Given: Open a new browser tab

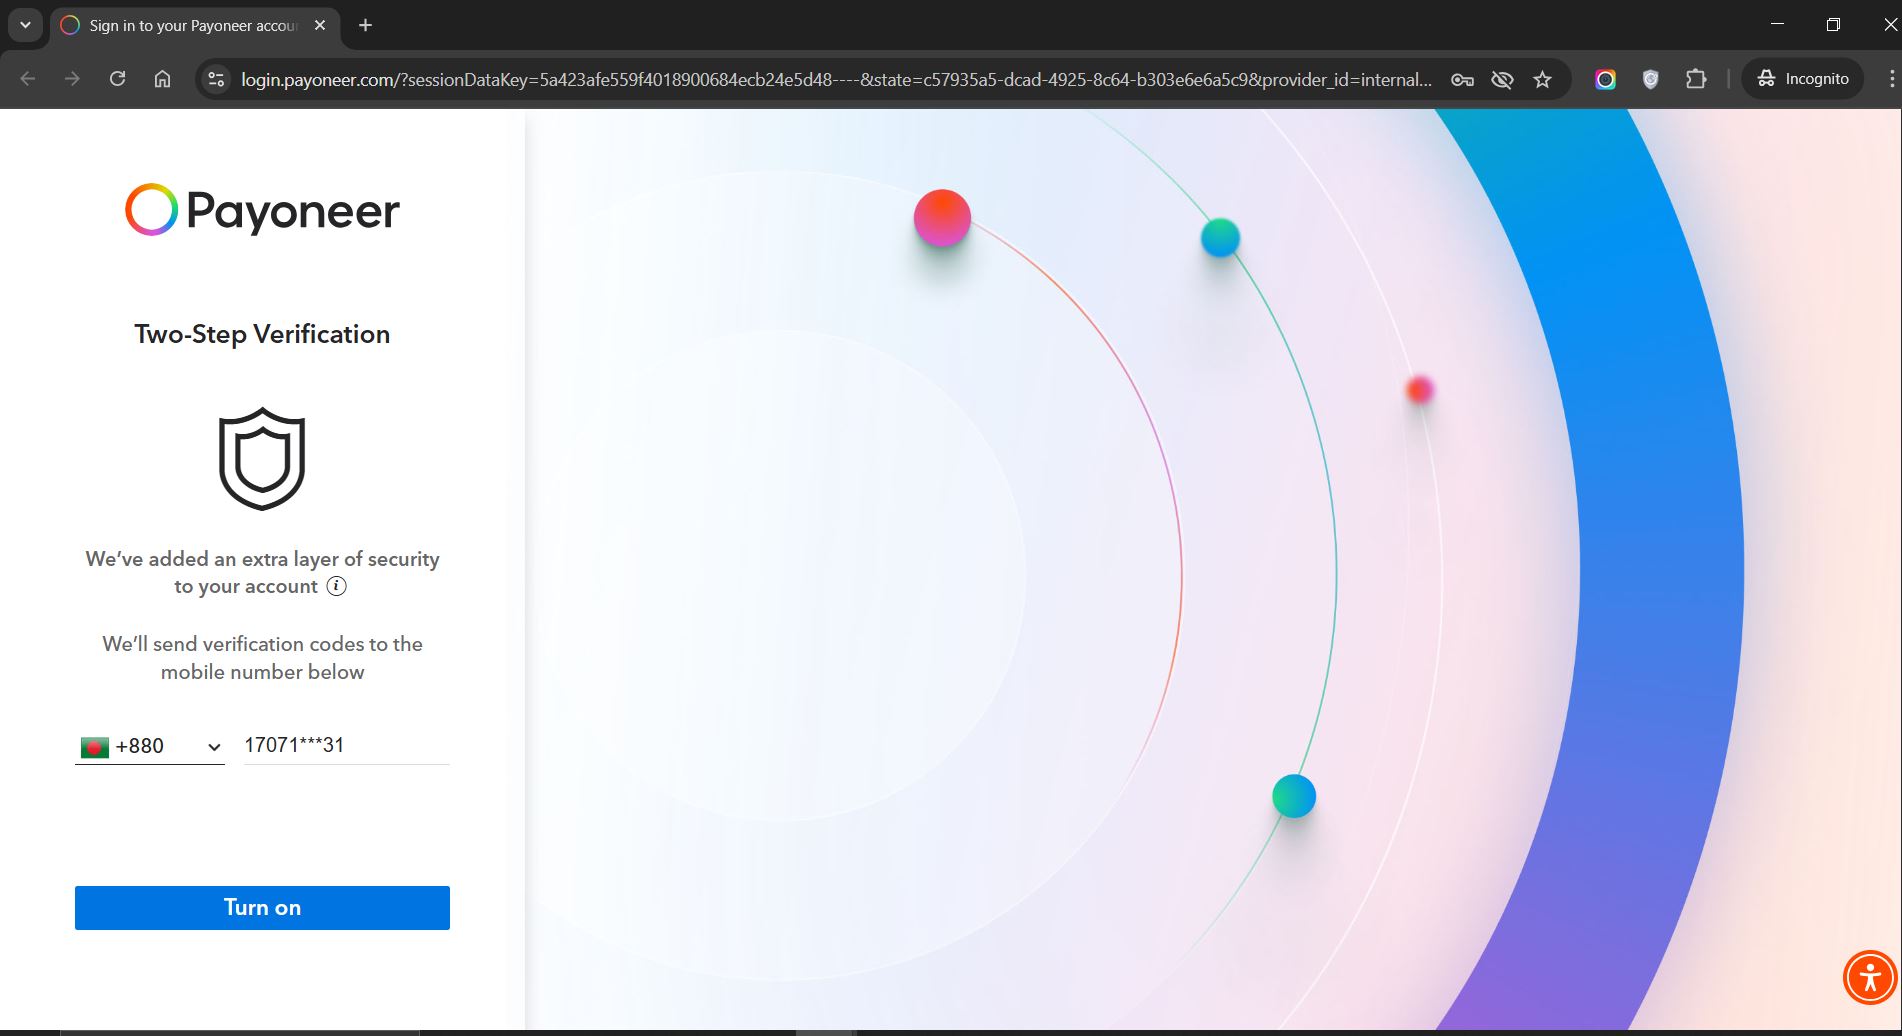Looking at the screenshot, I should click(x=366, y=25).
